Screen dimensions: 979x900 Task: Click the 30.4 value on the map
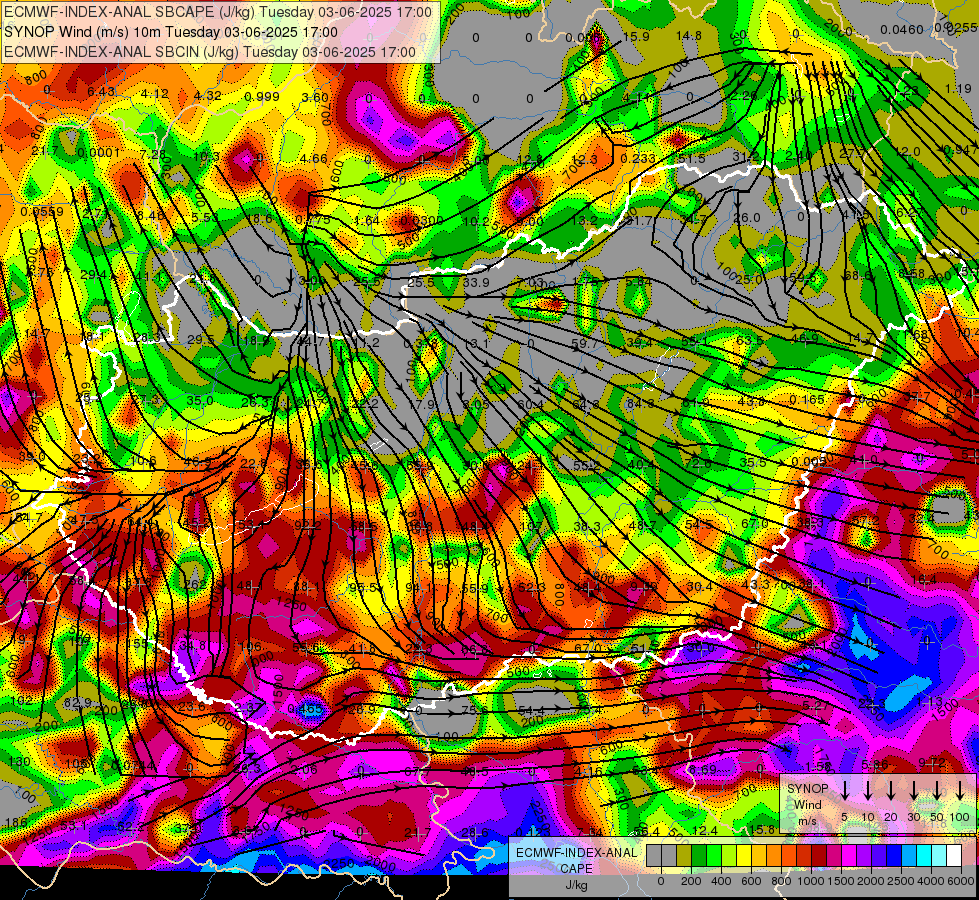(x=699, y=586)
